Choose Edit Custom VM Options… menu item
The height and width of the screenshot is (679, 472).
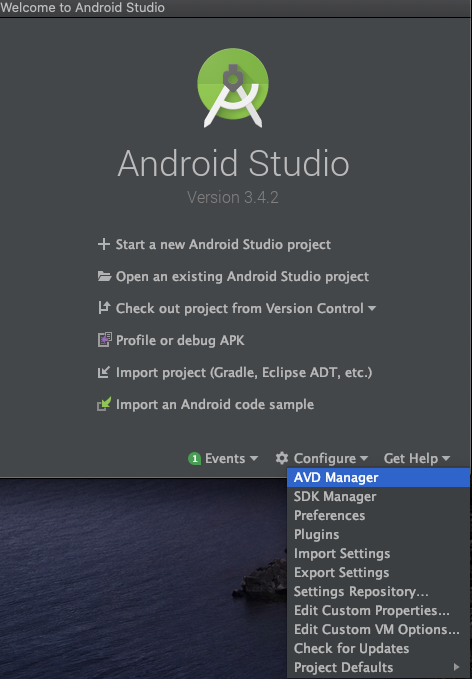click(x=378, y=630)
